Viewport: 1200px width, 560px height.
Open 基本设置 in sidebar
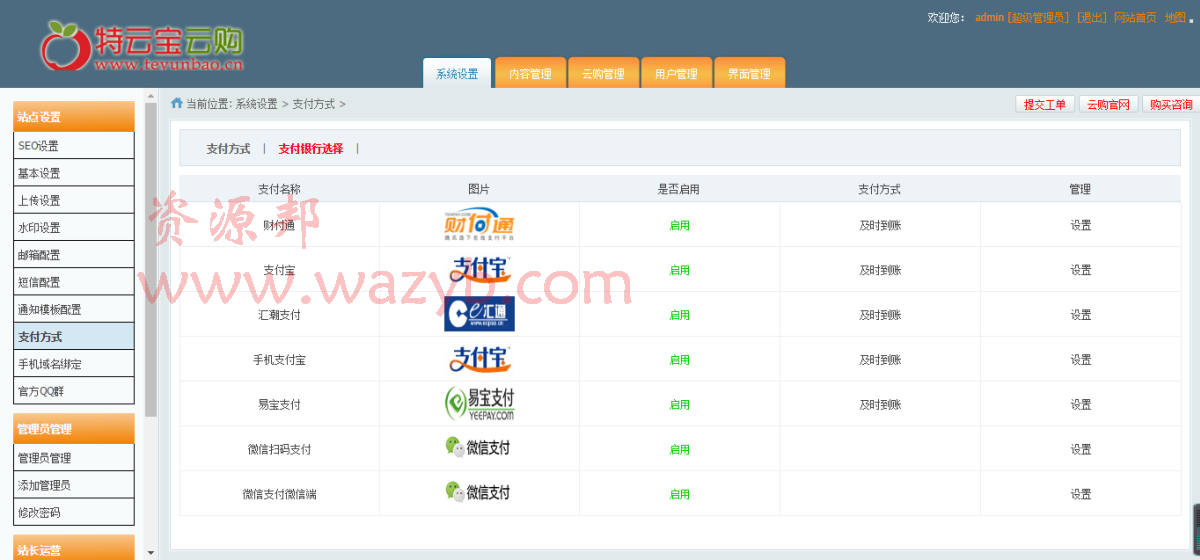pos(73,173)
